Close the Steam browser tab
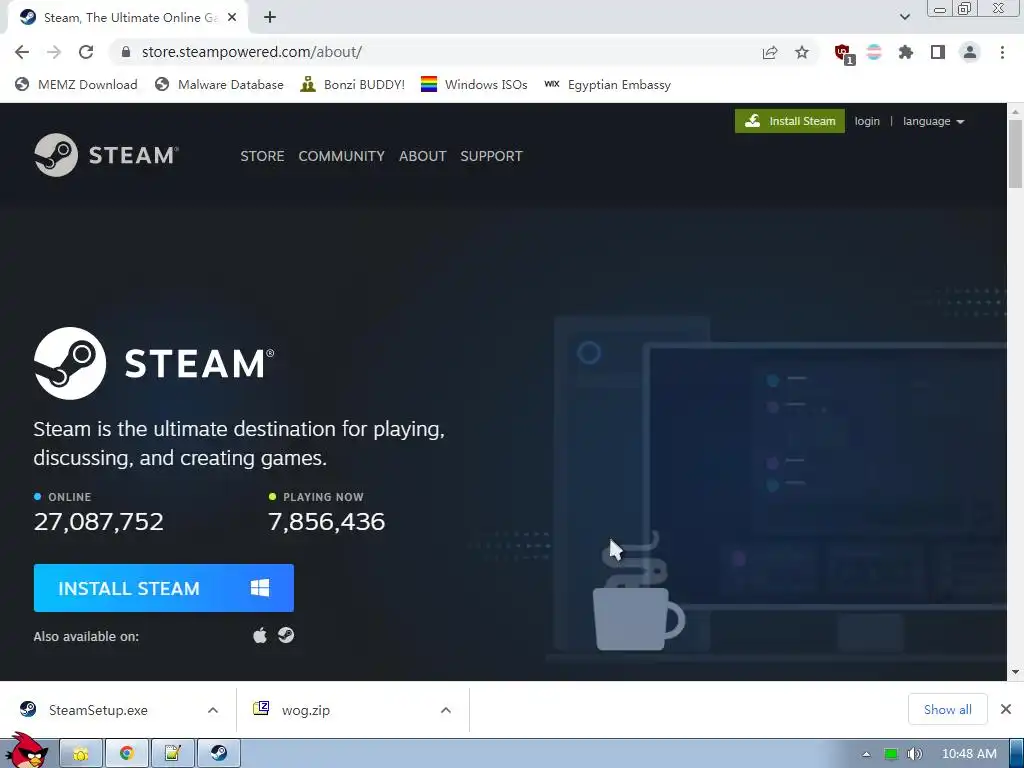The width and height of the screenshot is (1024, 768). (232, 18)
